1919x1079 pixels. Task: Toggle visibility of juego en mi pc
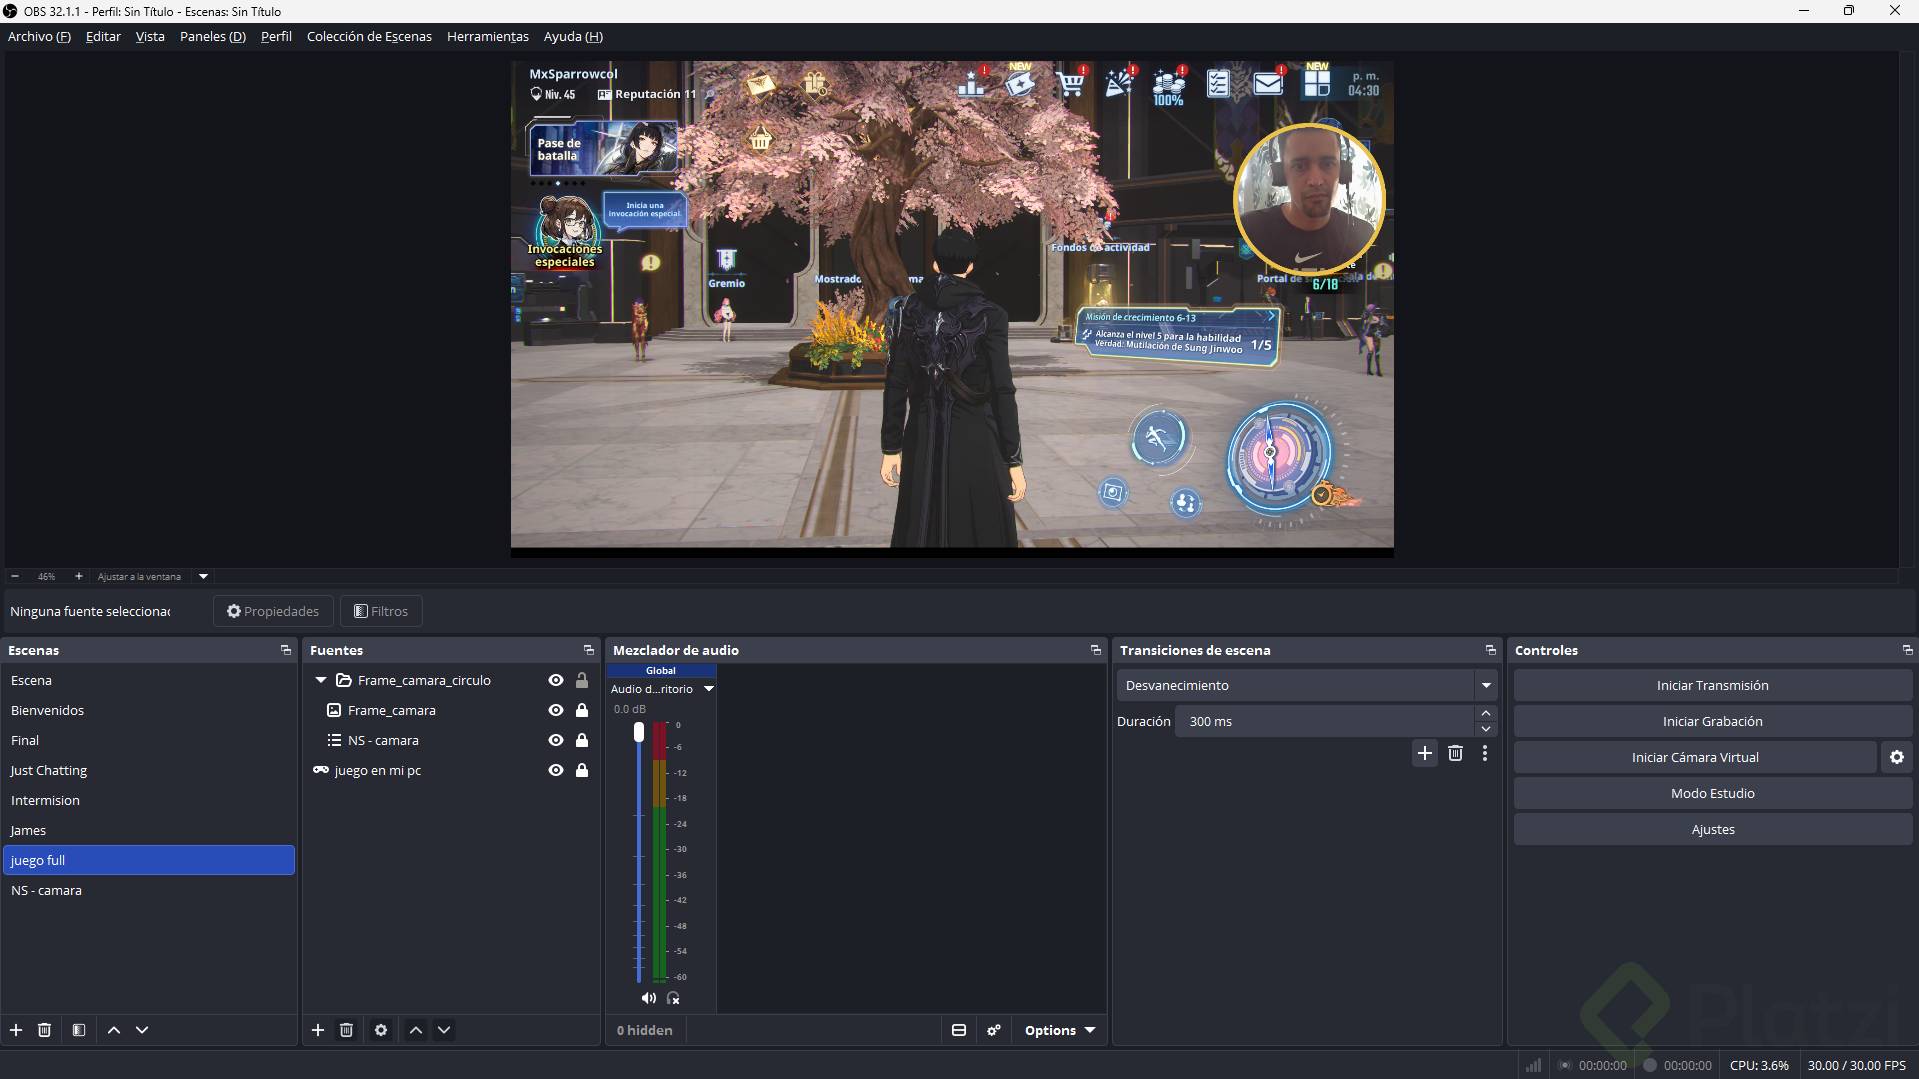coord(556,770)
